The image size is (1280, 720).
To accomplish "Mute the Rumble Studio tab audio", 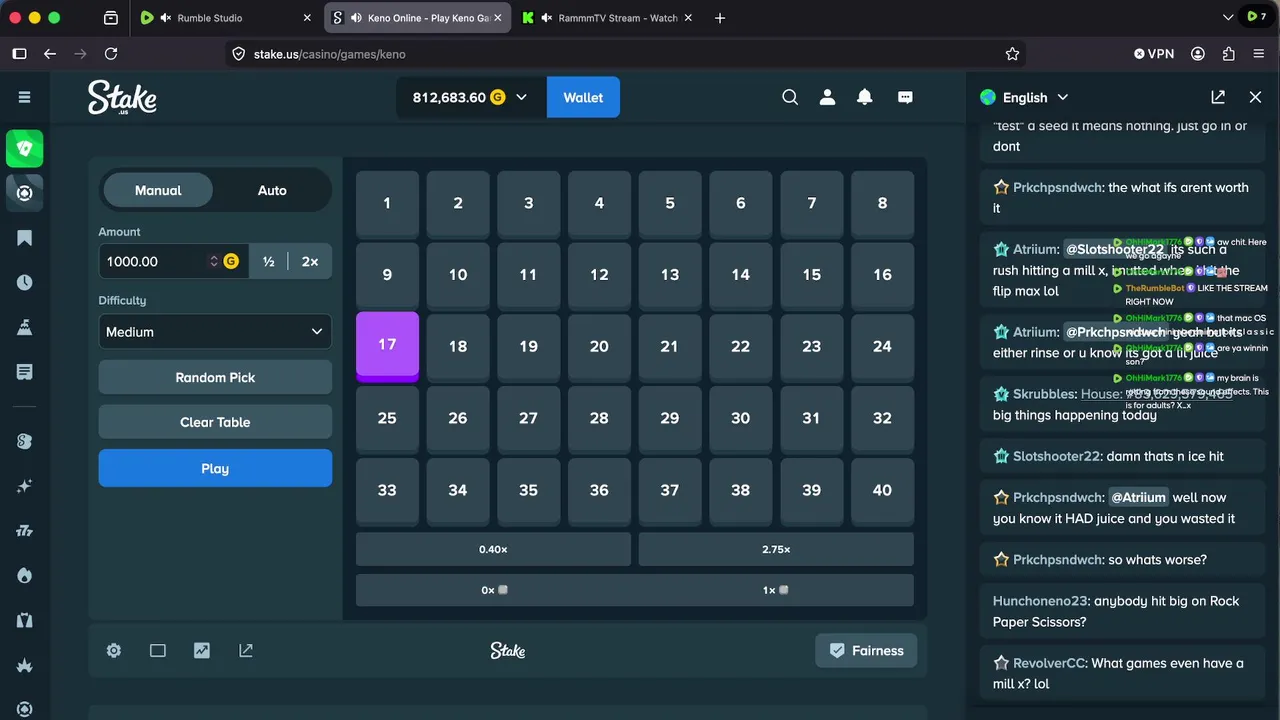I will (x=166, y=18).
